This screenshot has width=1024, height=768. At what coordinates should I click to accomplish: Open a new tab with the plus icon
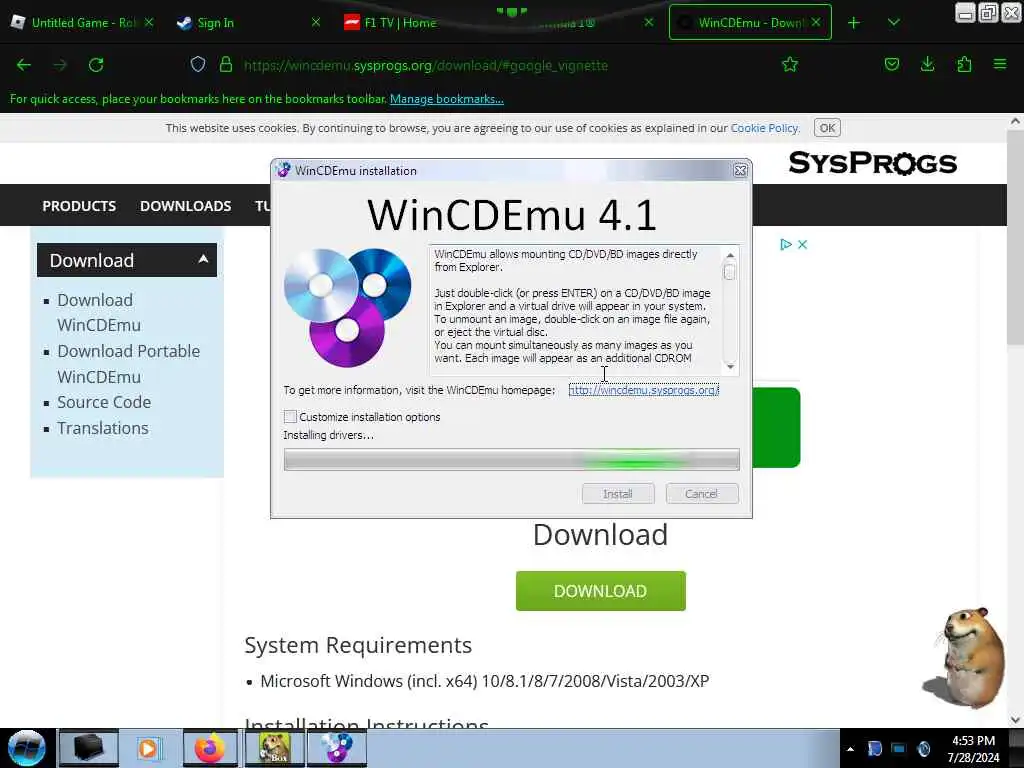pyautogui.click(x=854, y=23)
